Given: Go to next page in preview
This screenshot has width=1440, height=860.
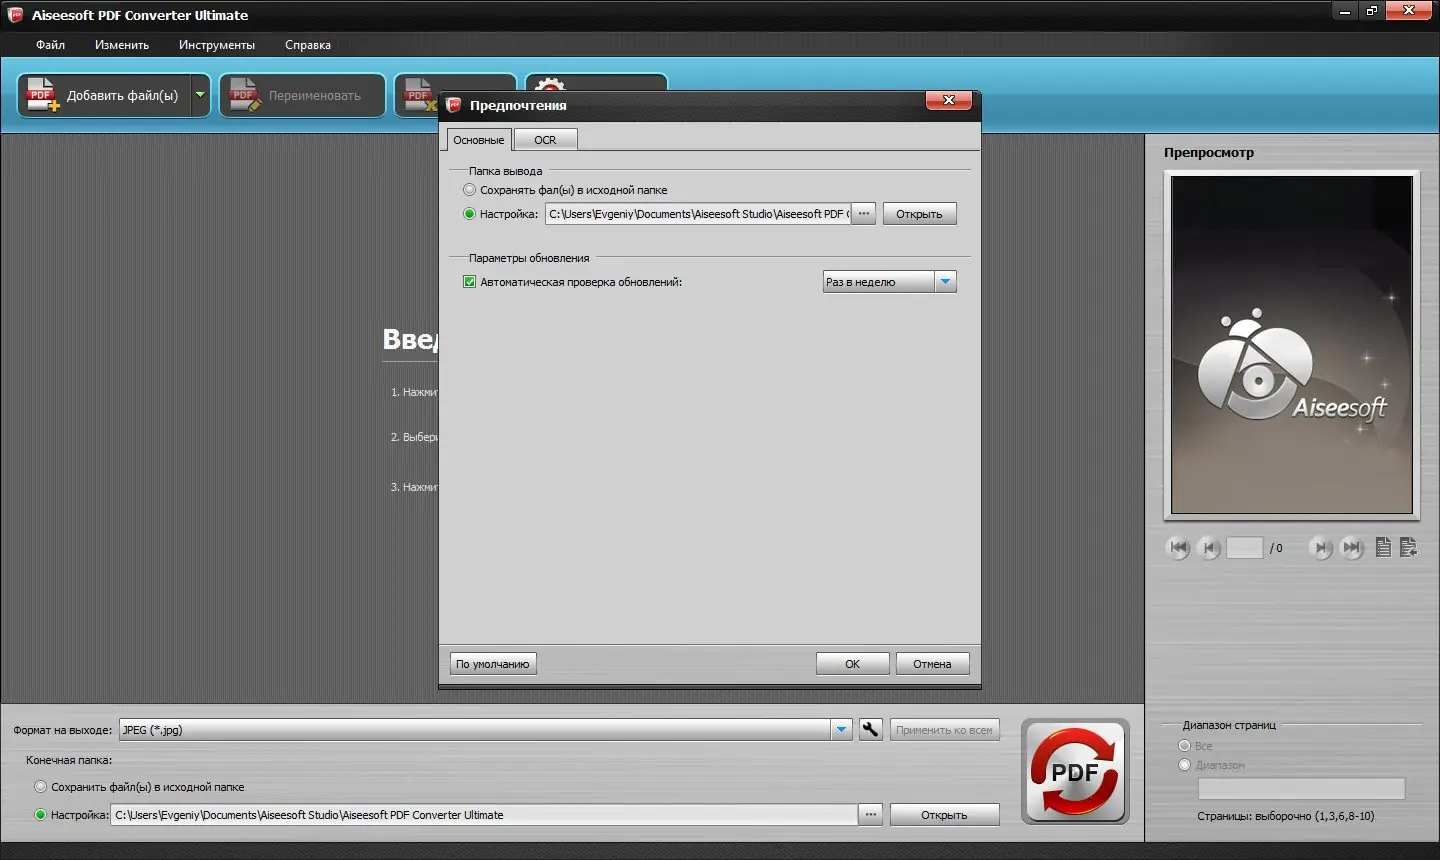Looking at the screenshot, I should (x=1321, y=548).
